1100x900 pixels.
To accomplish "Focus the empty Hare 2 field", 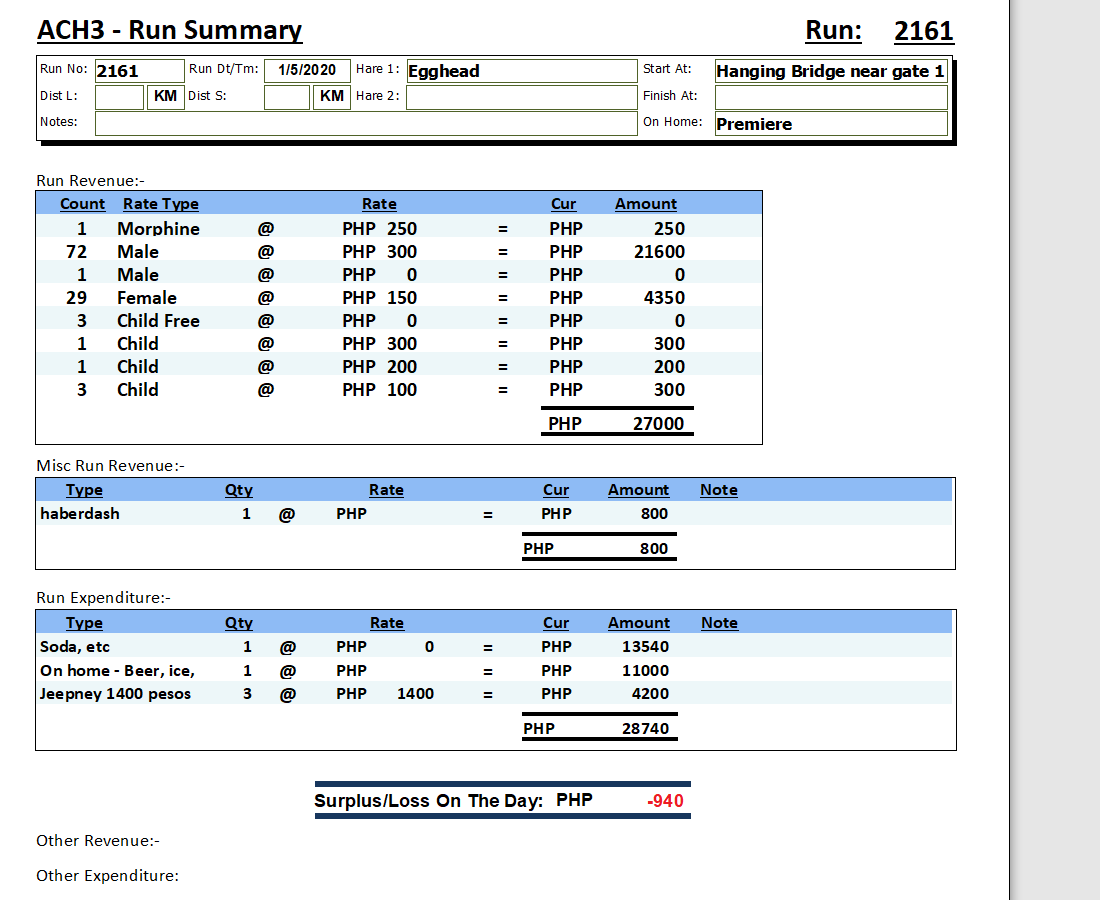I will pos(521,97).
